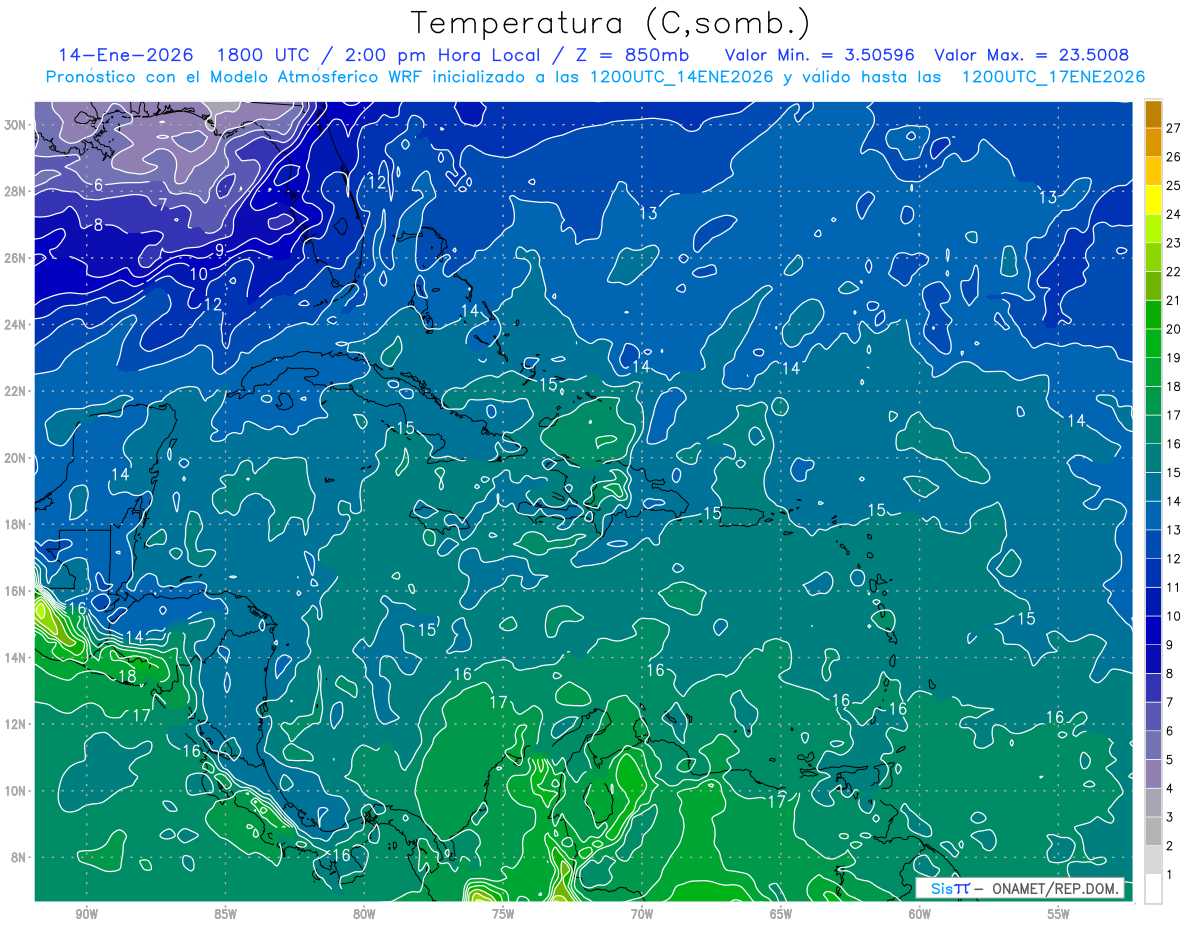Click the '8N' latitude axis label
Viewport: 1200px width, 927px height.
point(19,858)
